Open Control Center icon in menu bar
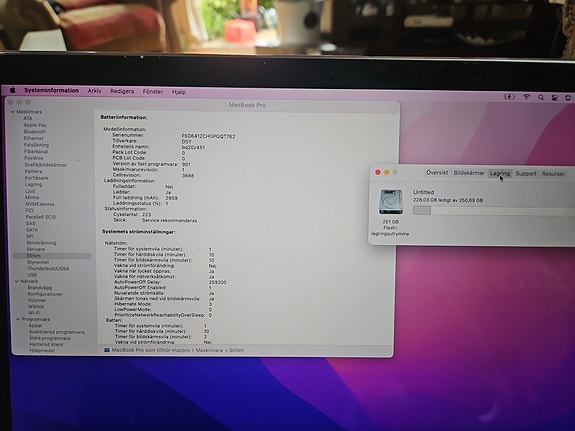The image size is (575, 431). pos(554,98)
